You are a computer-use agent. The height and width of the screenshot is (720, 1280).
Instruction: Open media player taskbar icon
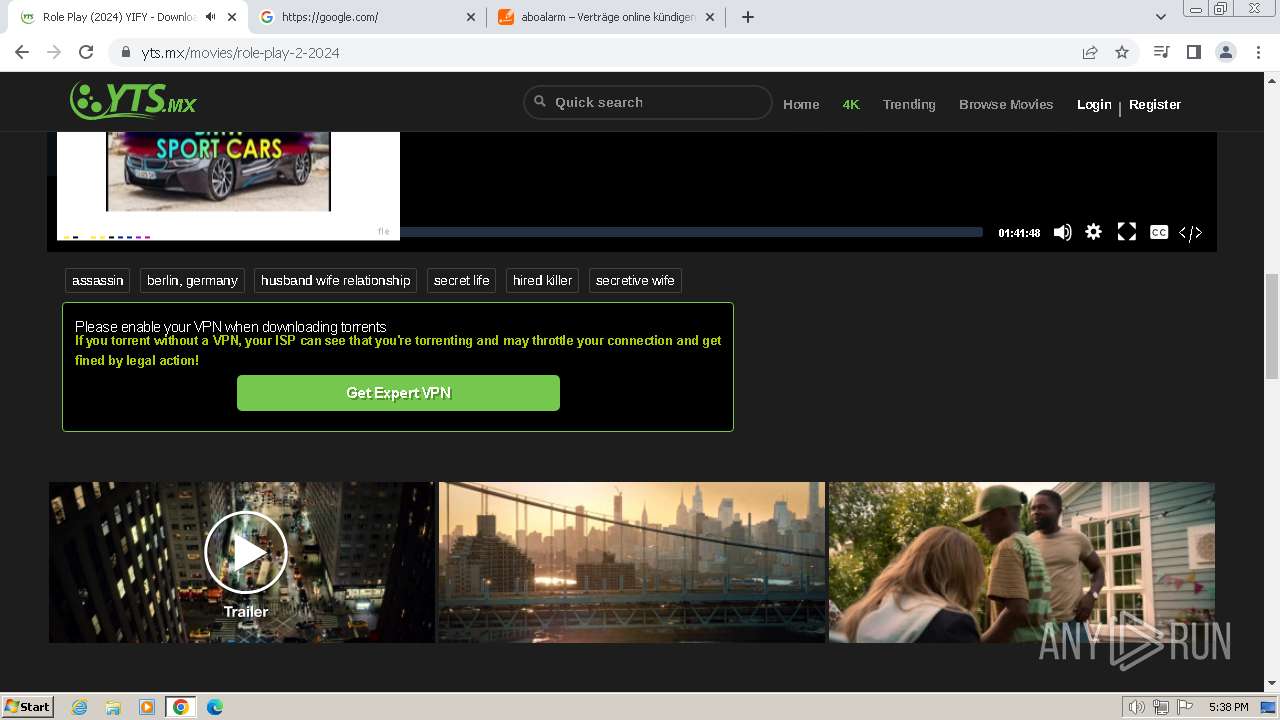coord(147,707)
